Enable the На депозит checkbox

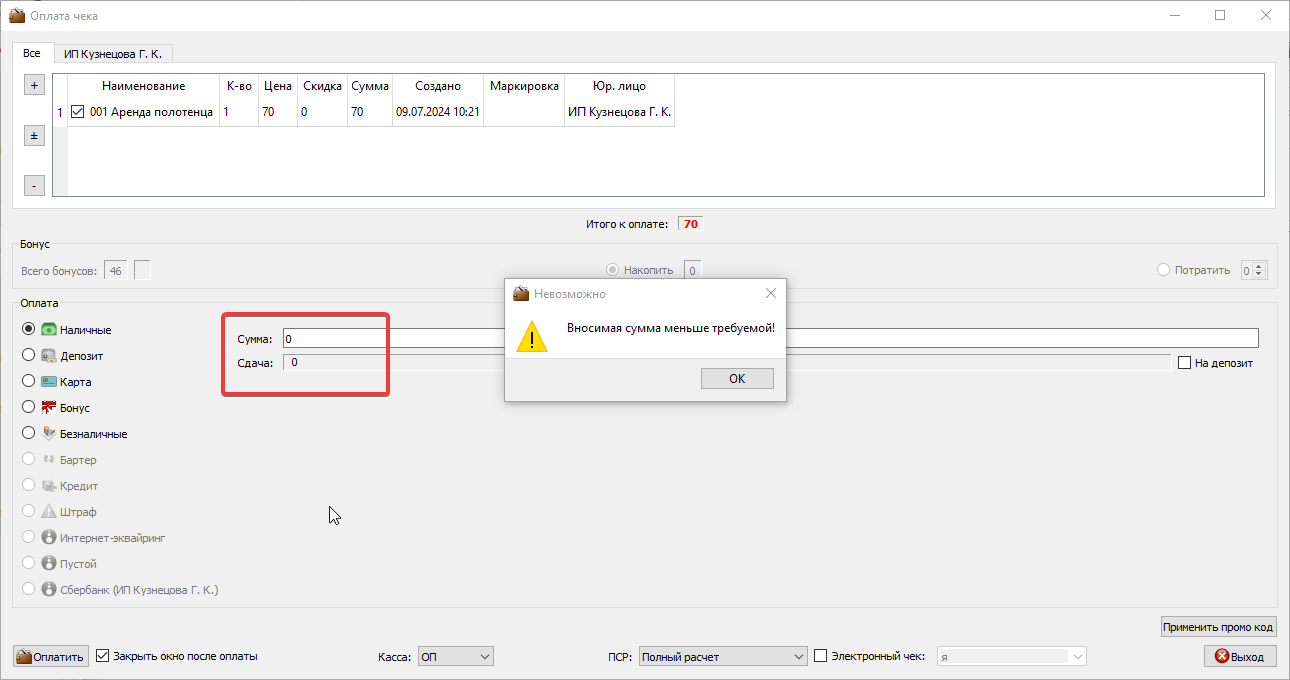pyautogui.click(x=1185, y=363)
